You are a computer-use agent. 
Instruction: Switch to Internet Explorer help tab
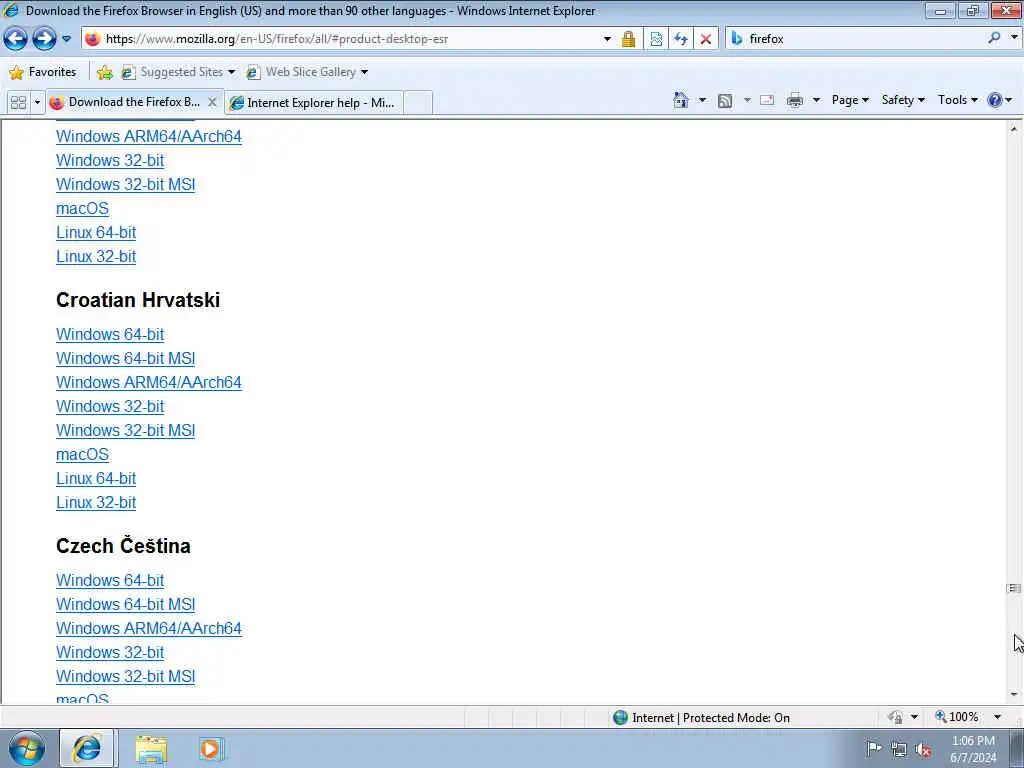coord(313,103)
